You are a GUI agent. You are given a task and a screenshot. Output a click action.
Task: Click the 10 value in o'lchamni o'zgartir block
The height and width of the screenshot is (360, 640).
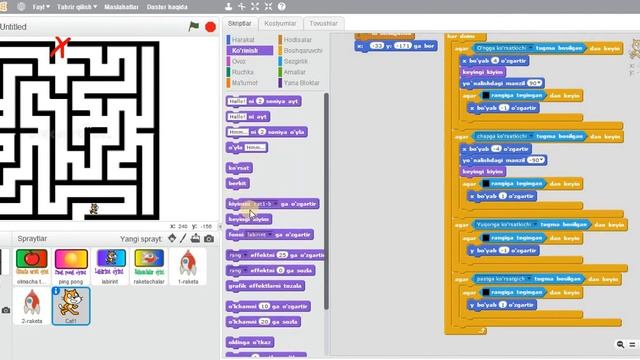pos(264,307)
